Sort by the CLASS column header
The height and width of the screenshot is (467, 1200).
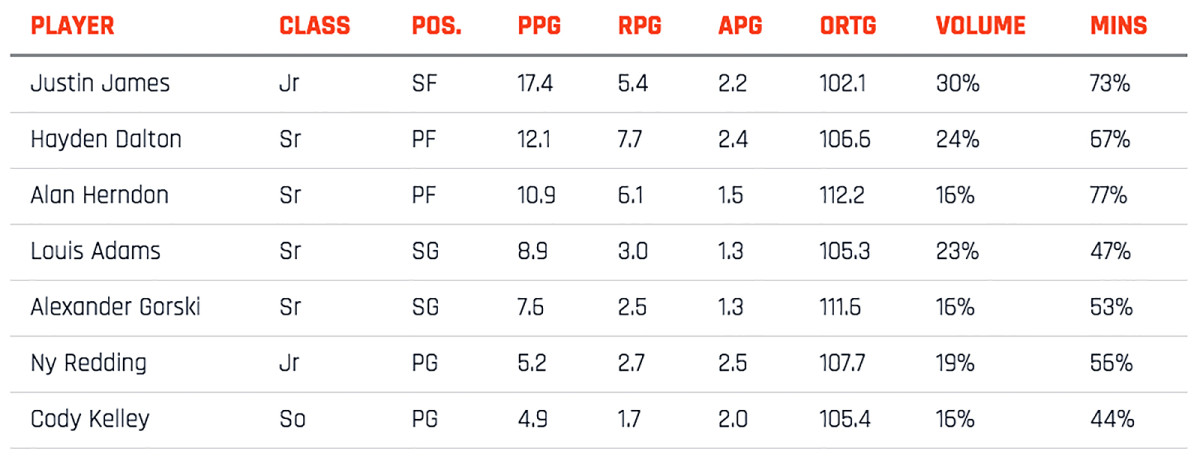314,25
